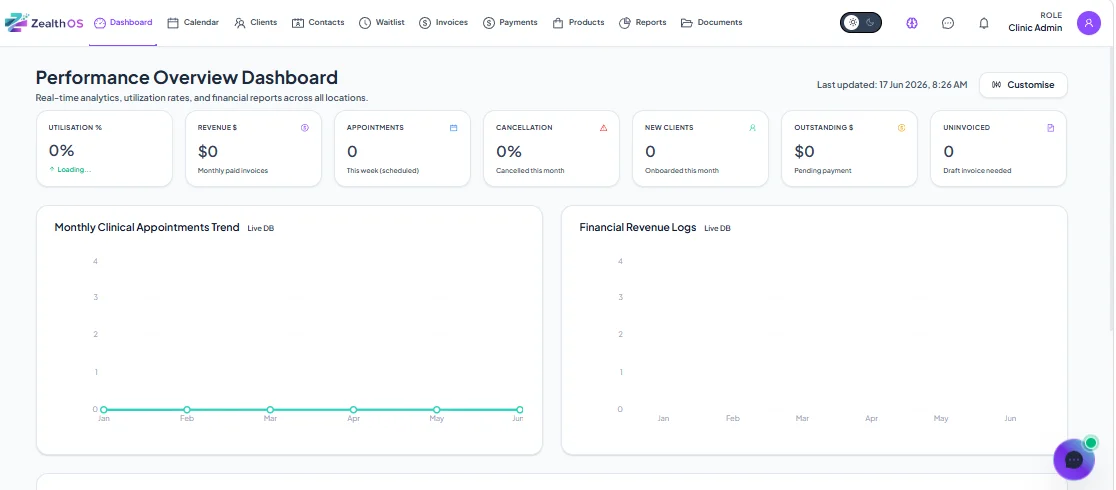Click 'Onboarded this month' text
Screen dimensions: 1116x490
pos(682,171)
